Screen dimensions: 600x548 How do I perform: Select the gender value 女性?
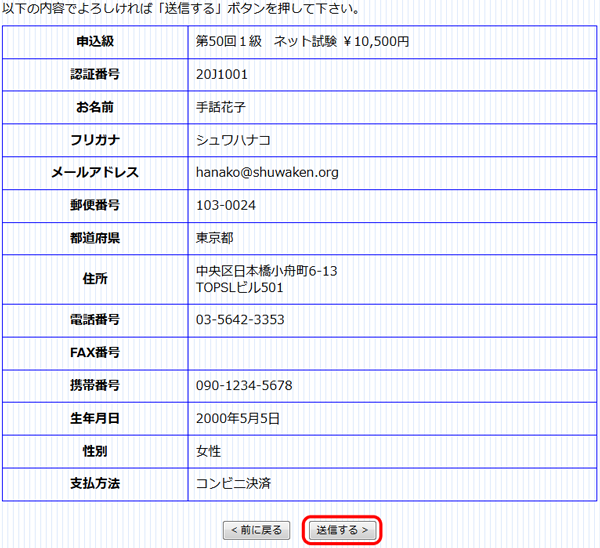tap(209, 451)
